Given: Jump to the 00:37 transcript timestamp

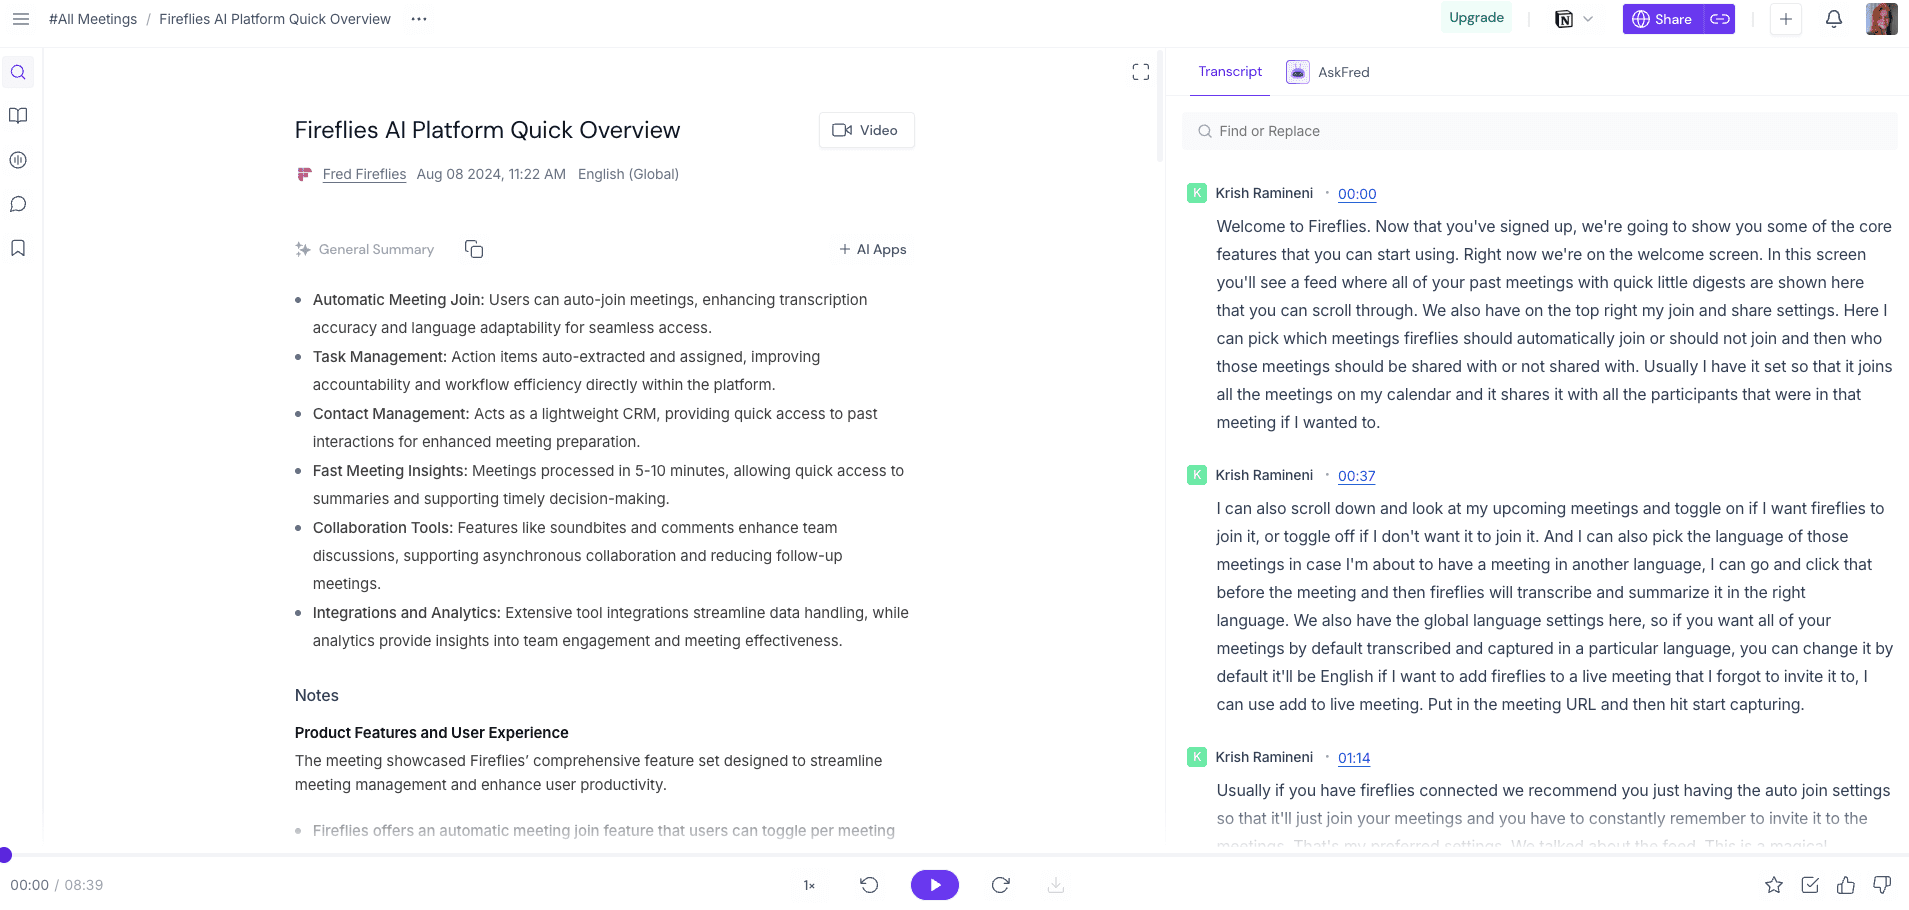Looking at the screenshot, I should tap(1356, 476).
